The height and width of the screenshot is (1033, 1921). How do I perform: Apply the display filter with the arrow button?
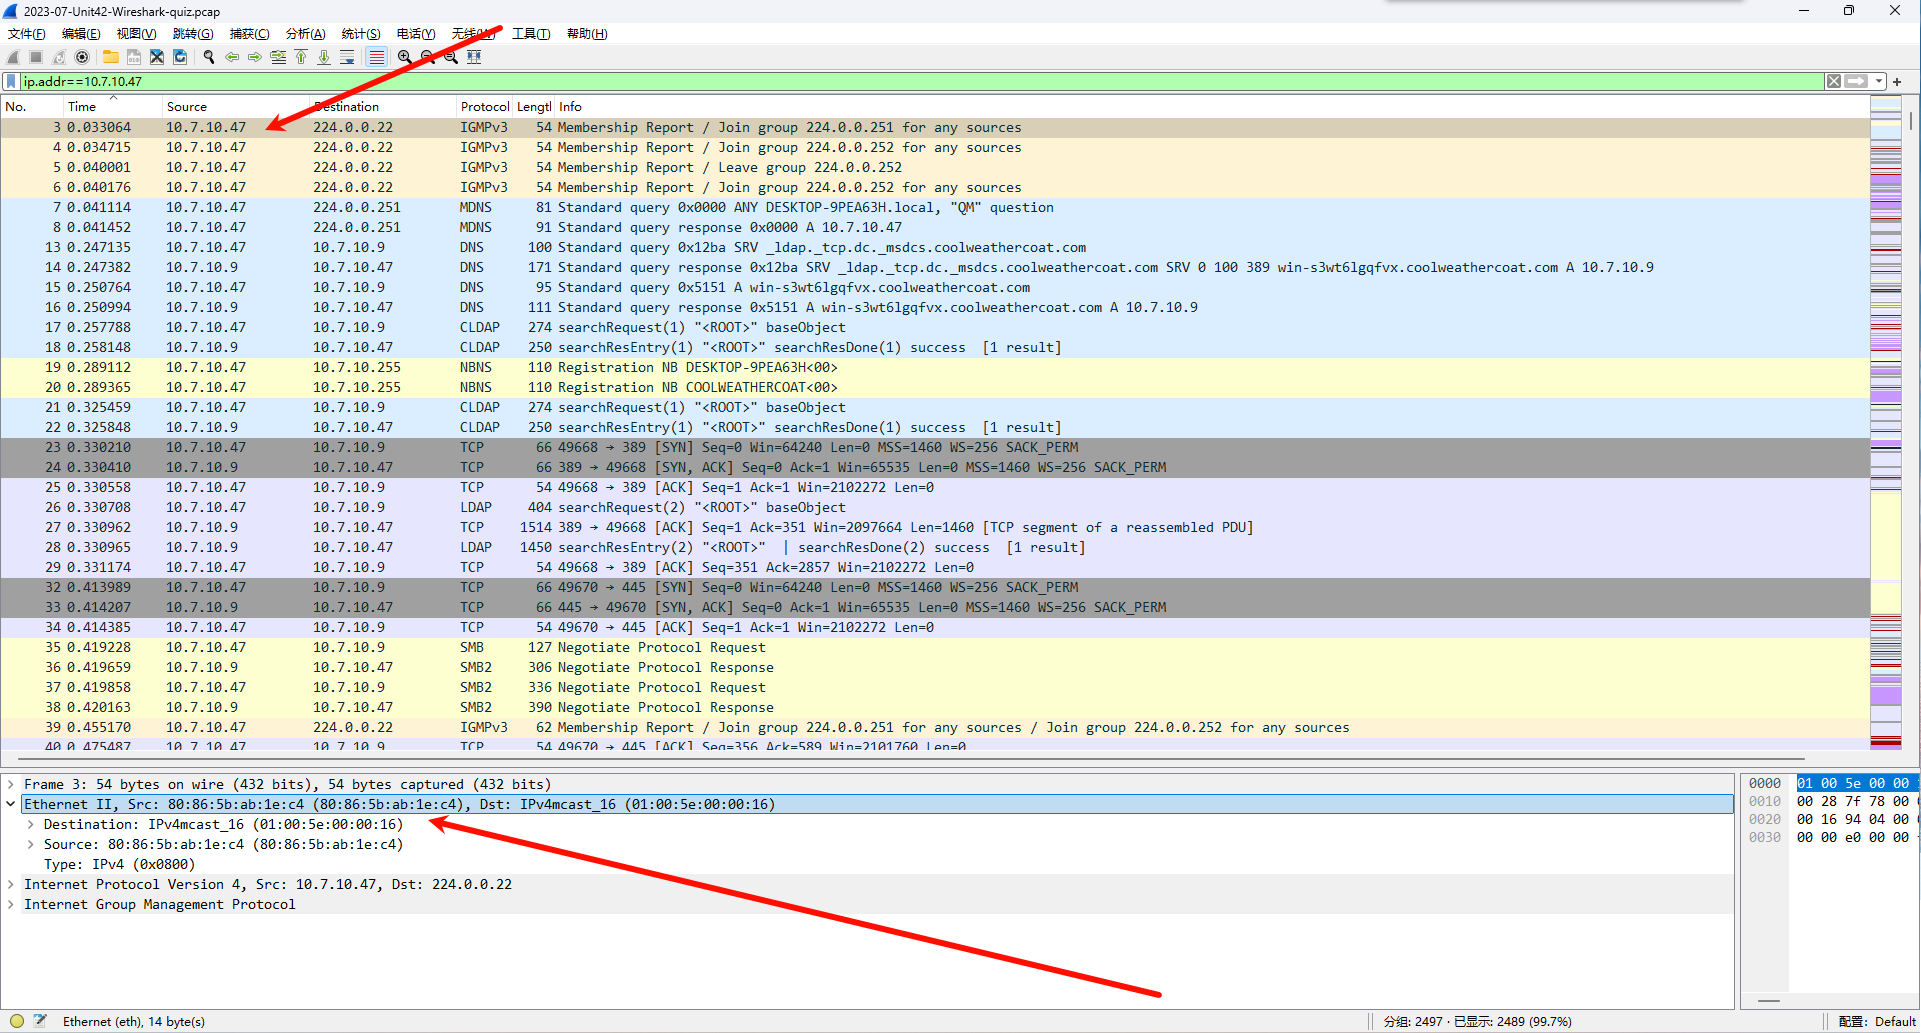click(x=1856, y=81)
